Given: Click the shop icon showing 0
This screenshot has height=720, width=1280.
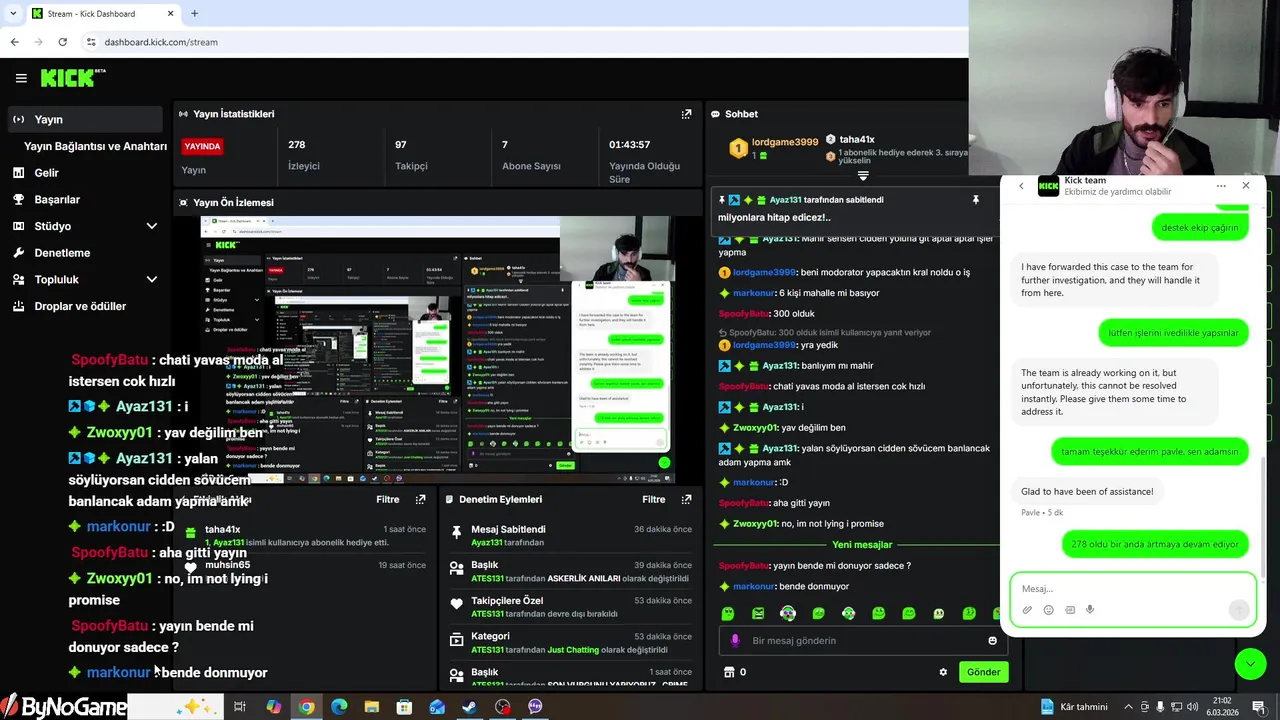Looking at the screenshot, I should [x=729, y=672].
